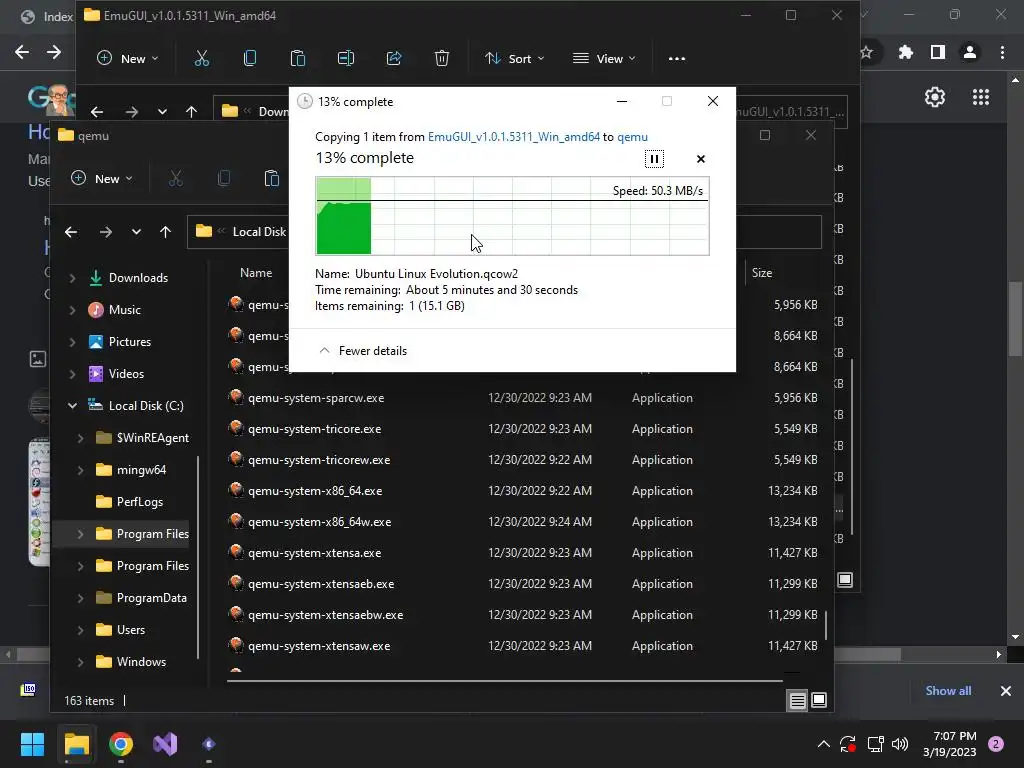Screen dimensions: 1024x768
Task: Open New dropdown in qemu window
Action: 102,178
